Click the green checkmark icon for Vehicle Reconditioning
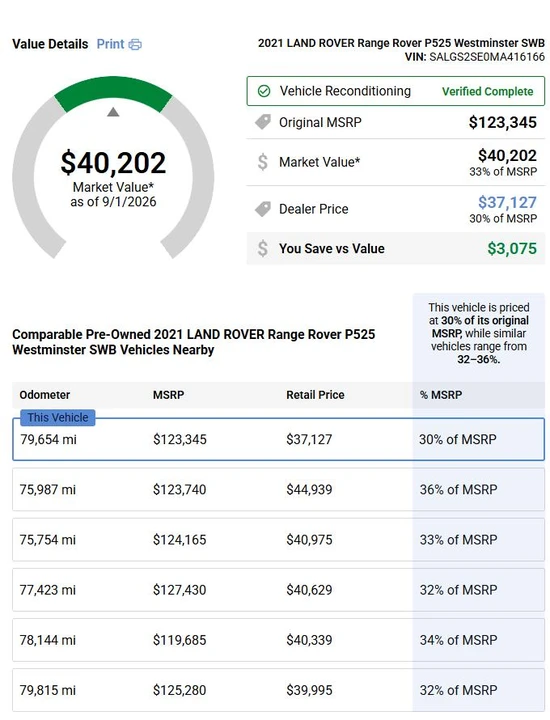This screenshot has height=720, width=550. coord(264,91)
